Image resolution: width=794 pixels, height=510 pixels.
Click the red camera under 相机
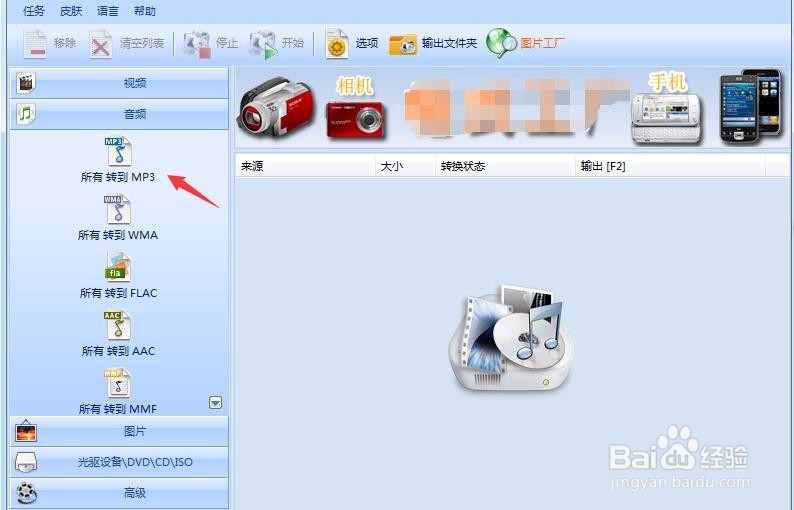[x=355, y=119]
